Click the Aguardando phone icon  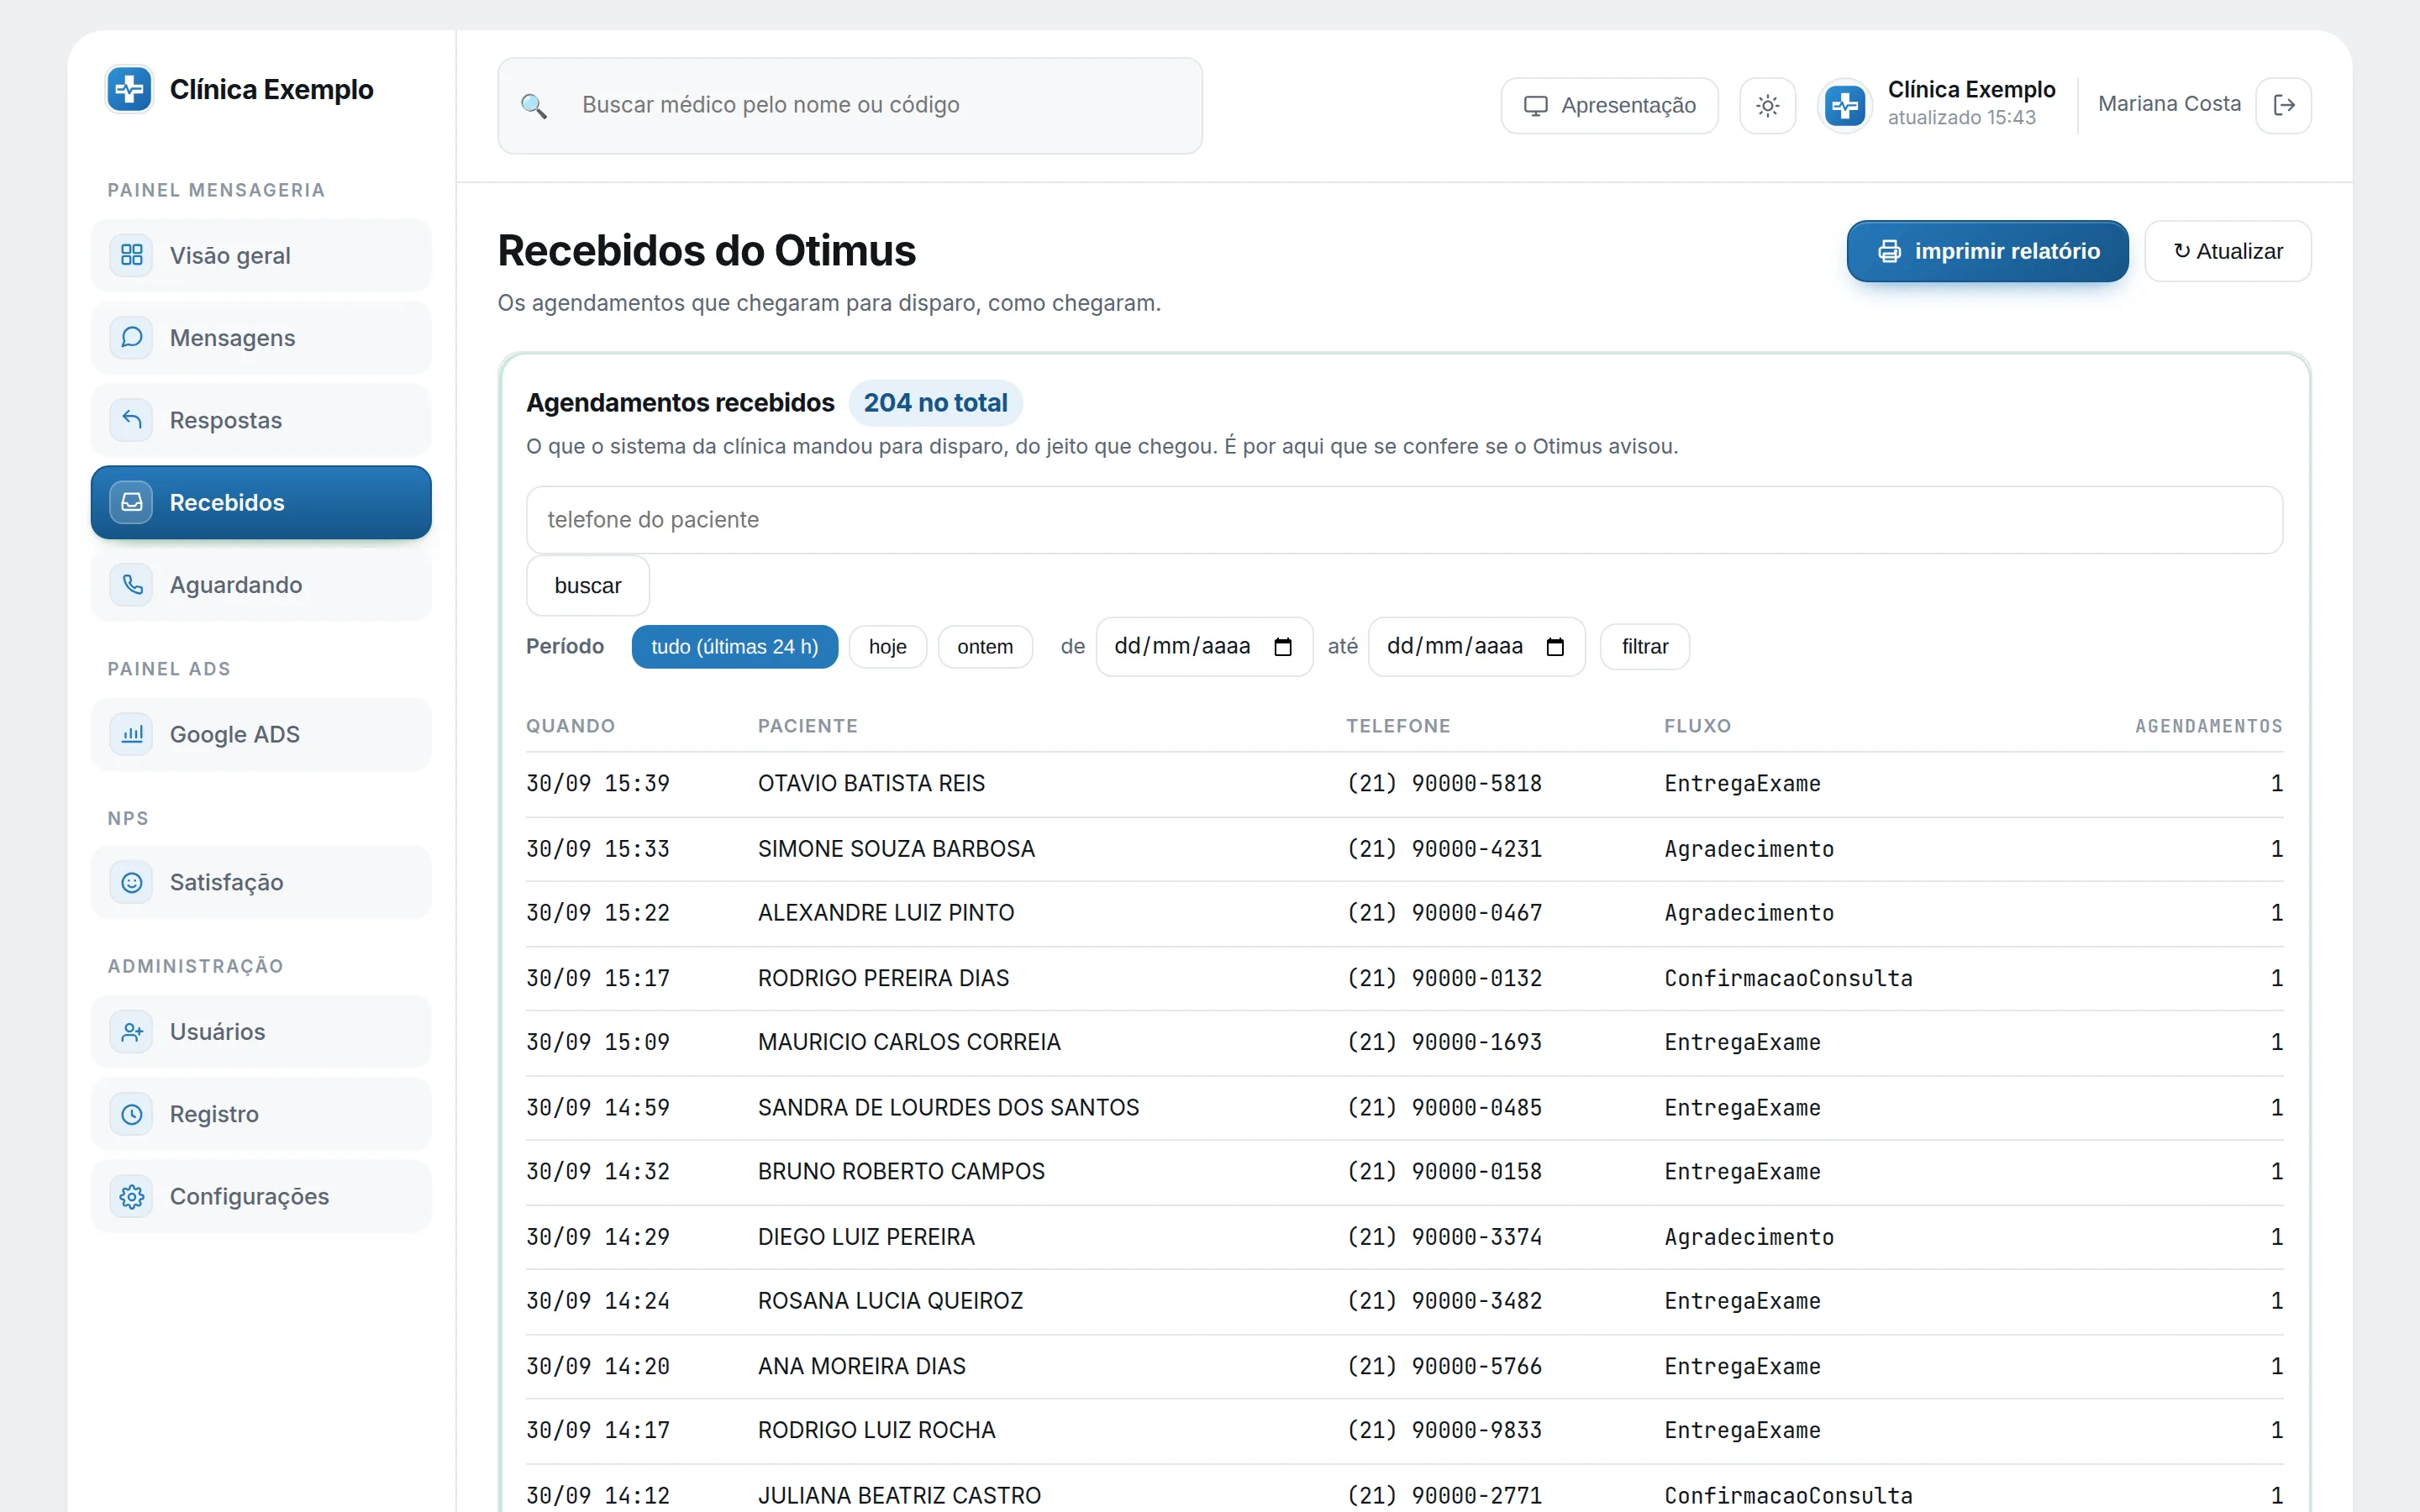coord(132,585)
